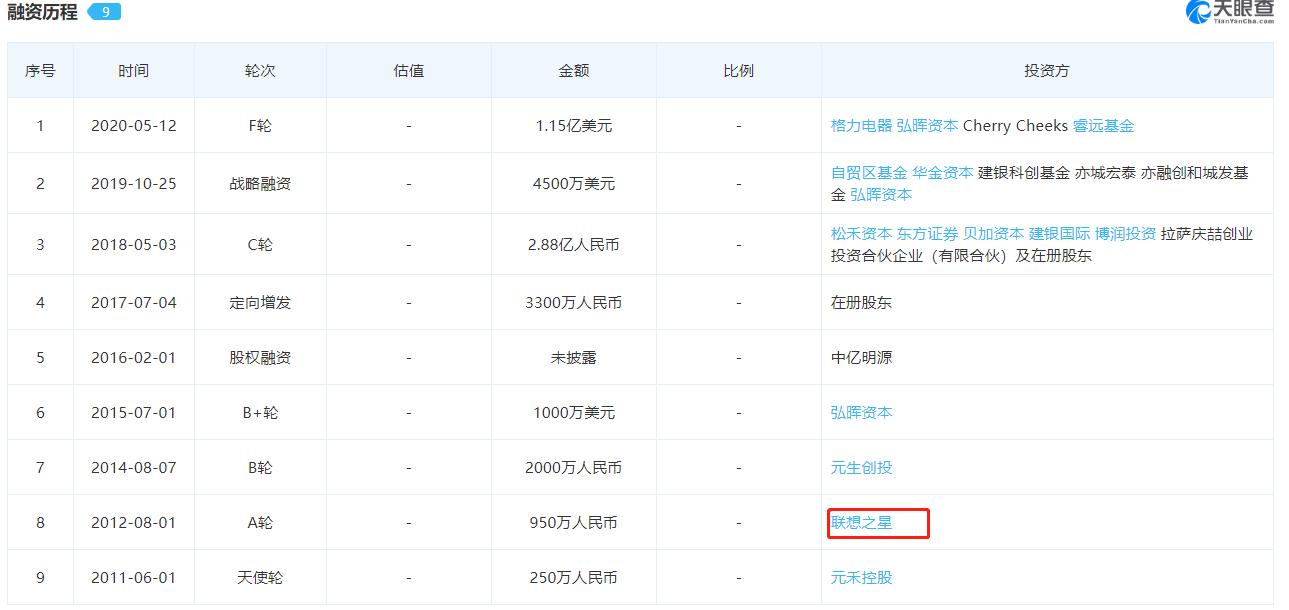Open 弘晖资本 link in the B+轮 row
Screen dimensions: 1289x610
[861, 412]
